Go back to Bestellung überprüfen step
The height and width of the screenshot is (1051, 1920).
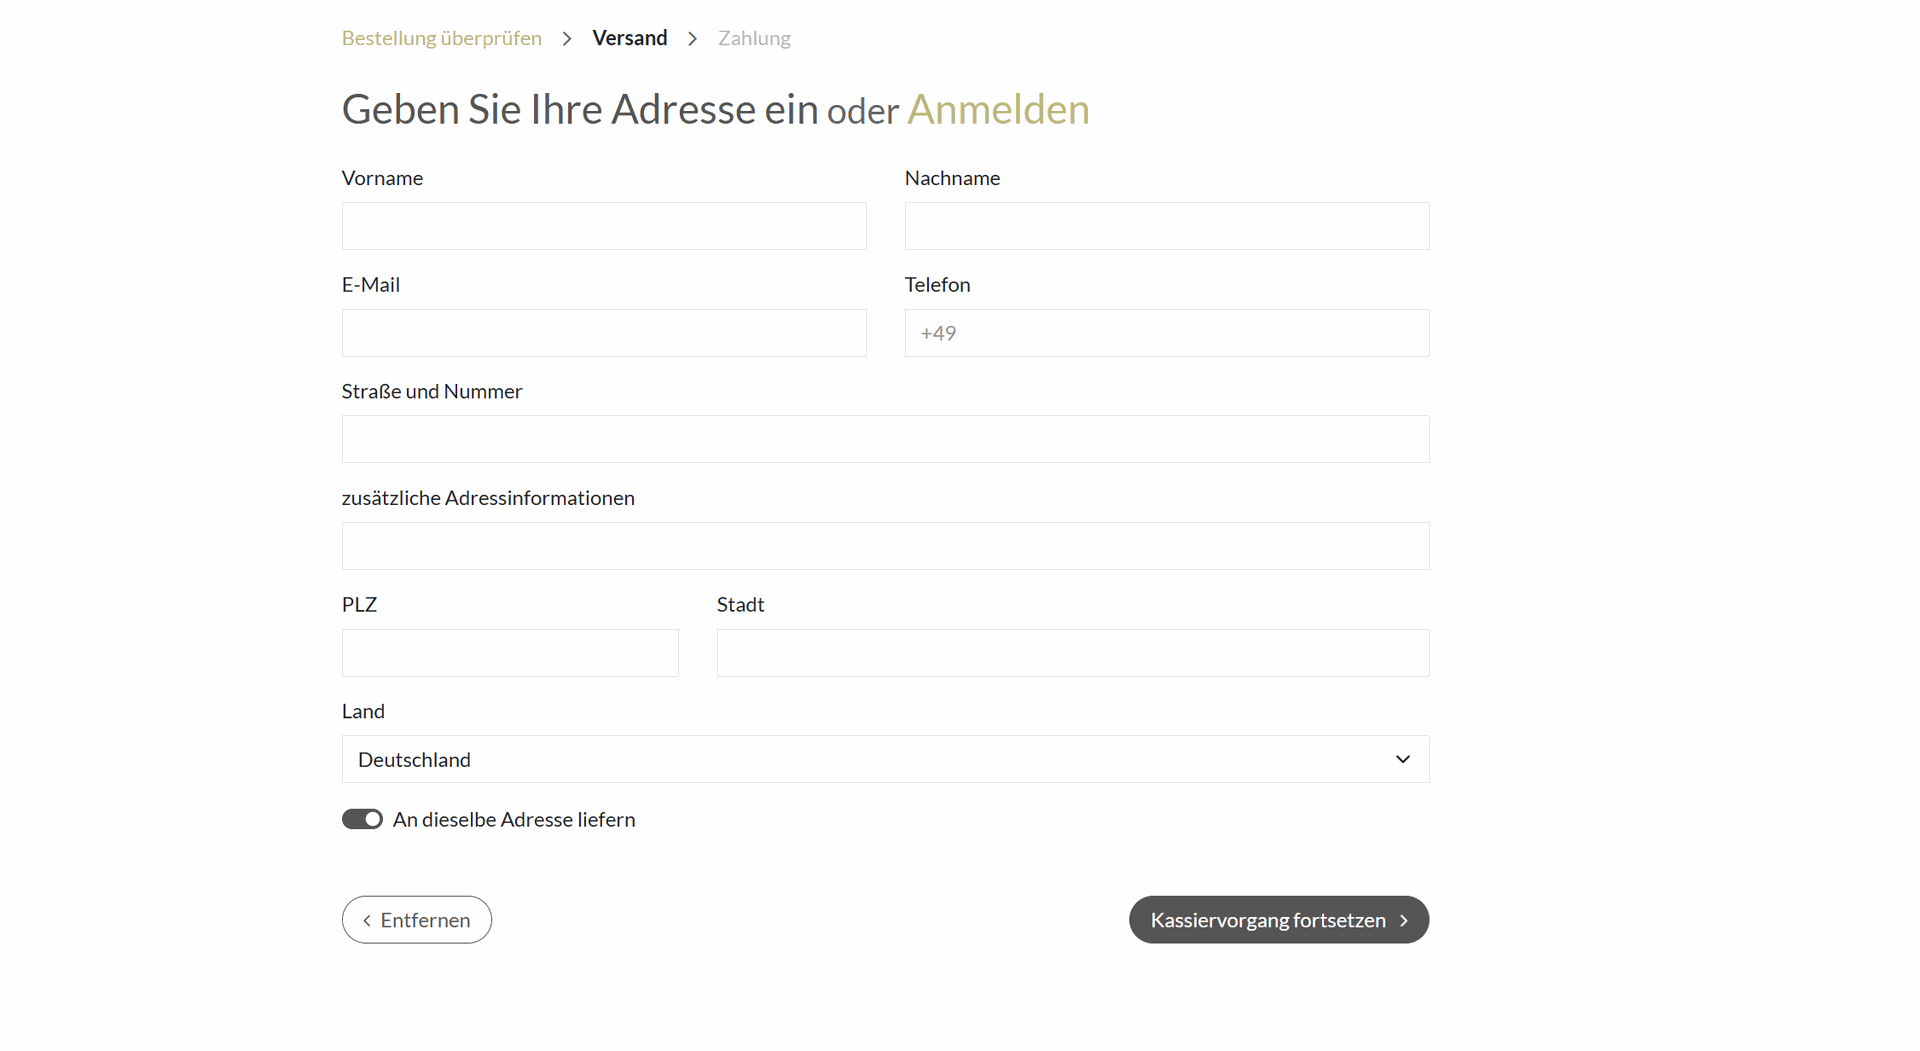tap(441, 38)
